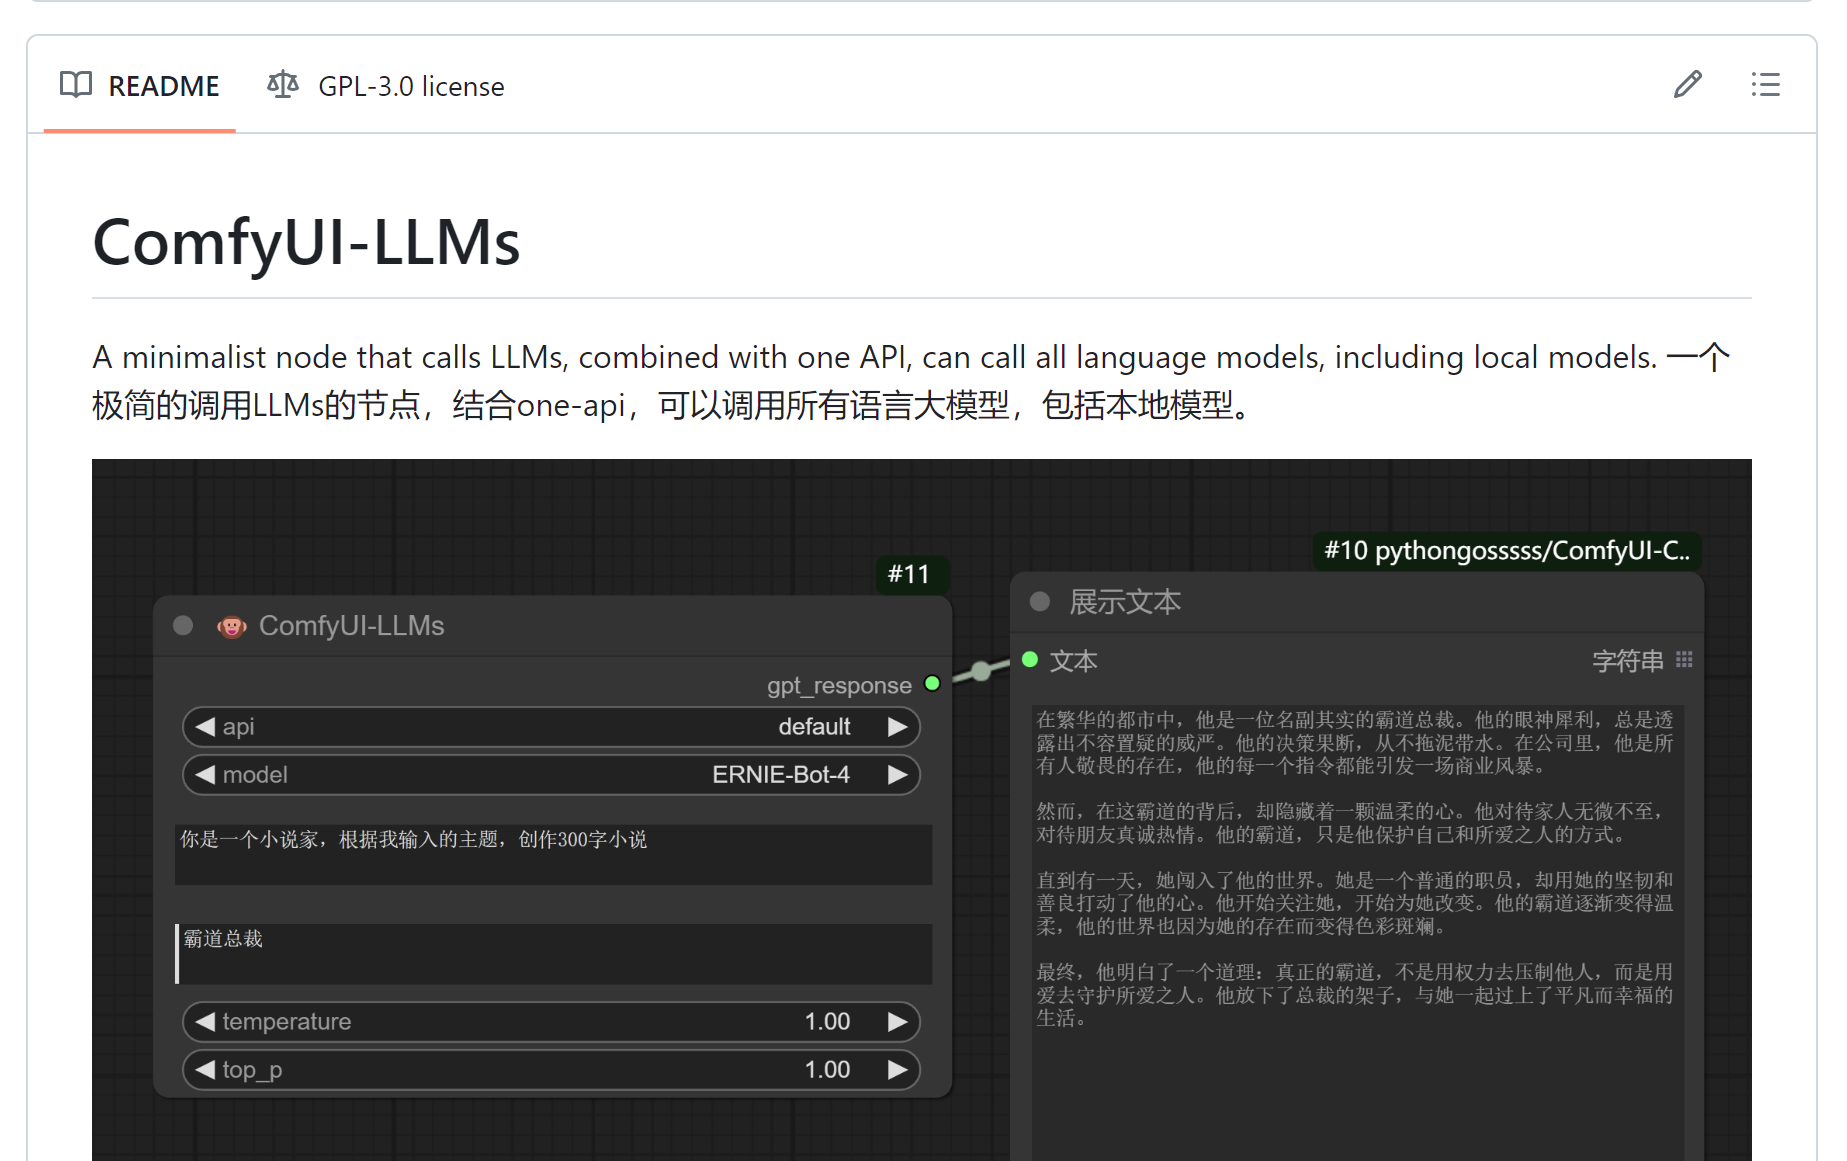
Task: Click the left arrow on api selector
Action: (205, 727)
